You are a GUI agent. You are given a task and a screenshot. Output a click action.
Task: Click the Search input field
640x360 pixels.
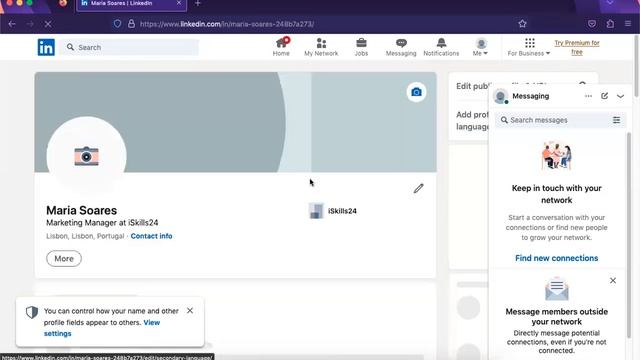[x=130, y=47]
